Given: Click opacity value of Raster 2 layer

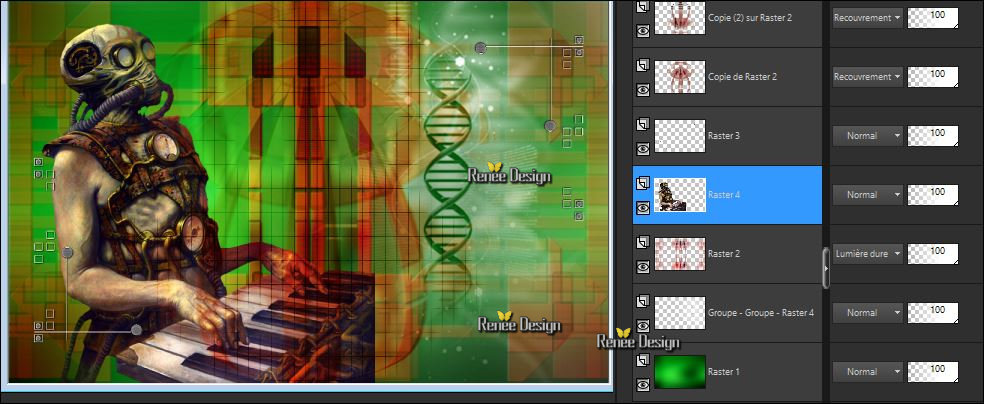Looking at the screenshot, I should pyautogui.click(x=933, y=253).
